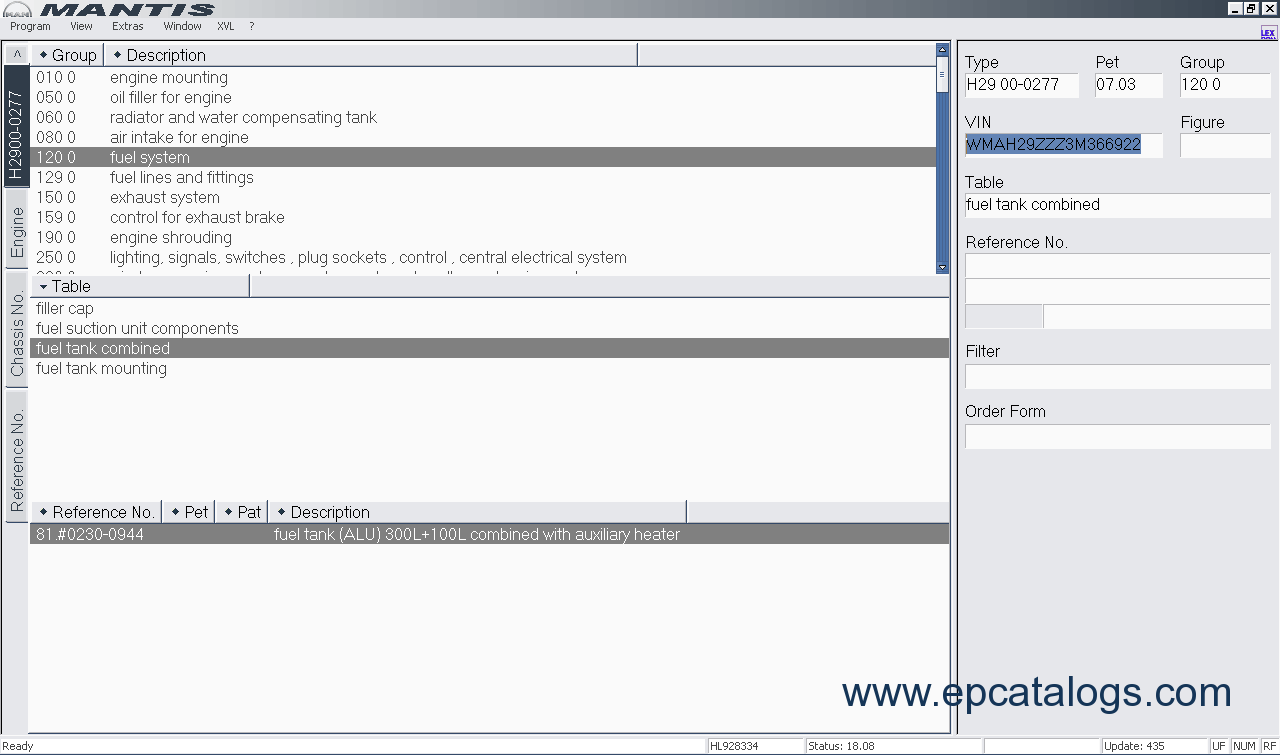Viewport: 1280px width, 755px height.
Task: Click the scroll-up arrow of the group list
Action: pos(942,50)
